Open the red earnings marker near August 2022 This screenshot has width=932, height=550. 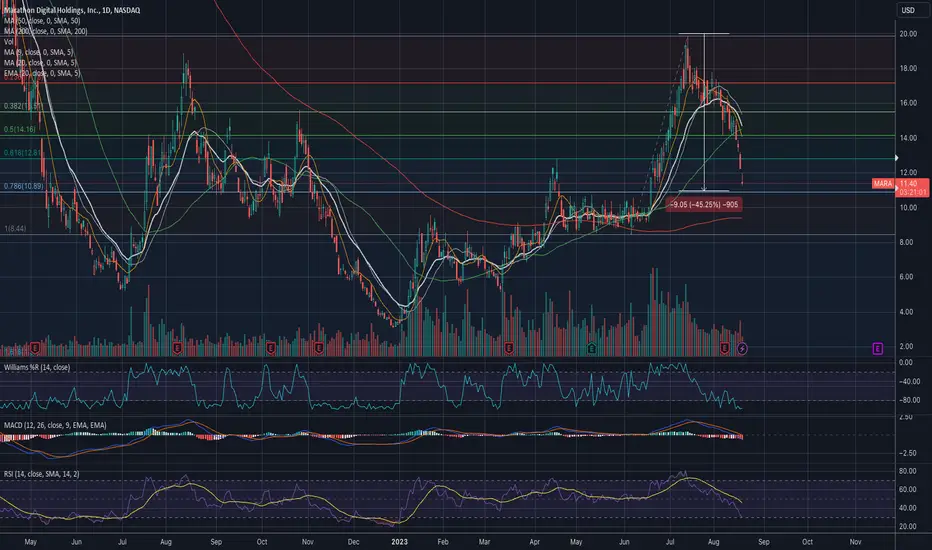point(177,347)
